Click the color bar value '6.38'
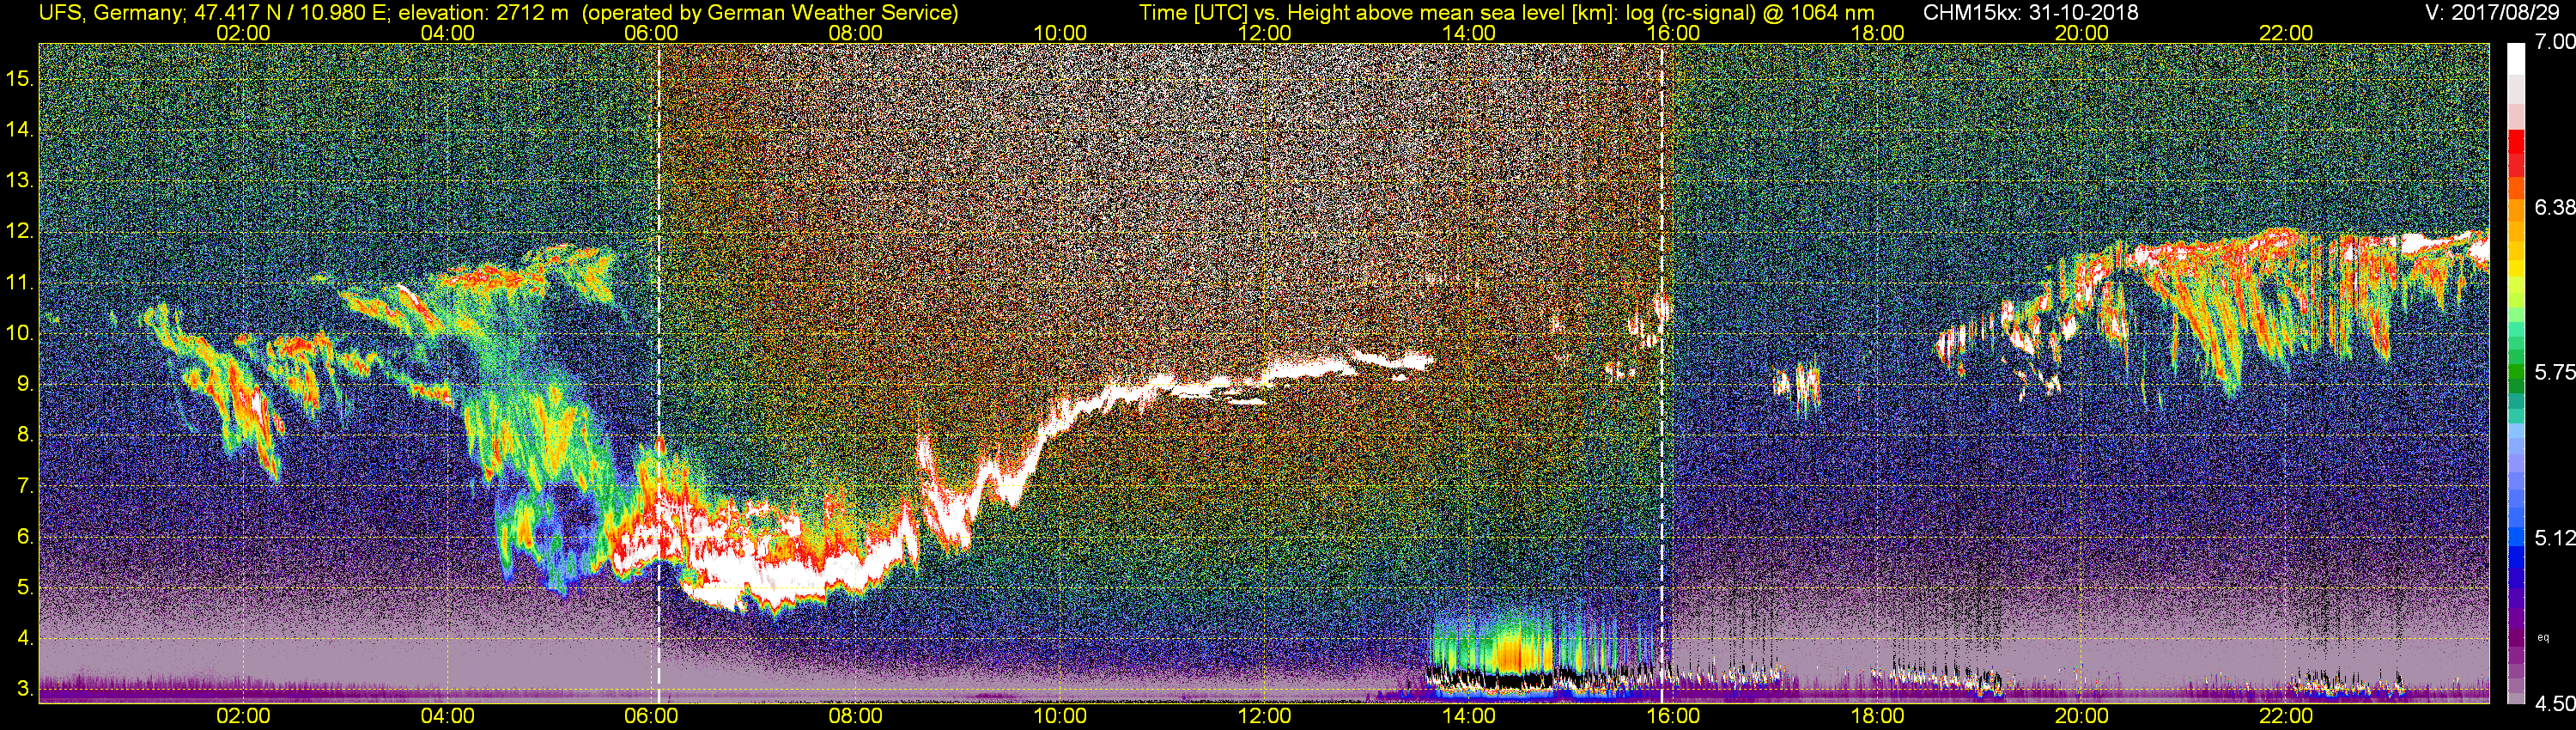This screenshot has width=2576, height=730. (x=2555, y=207)
